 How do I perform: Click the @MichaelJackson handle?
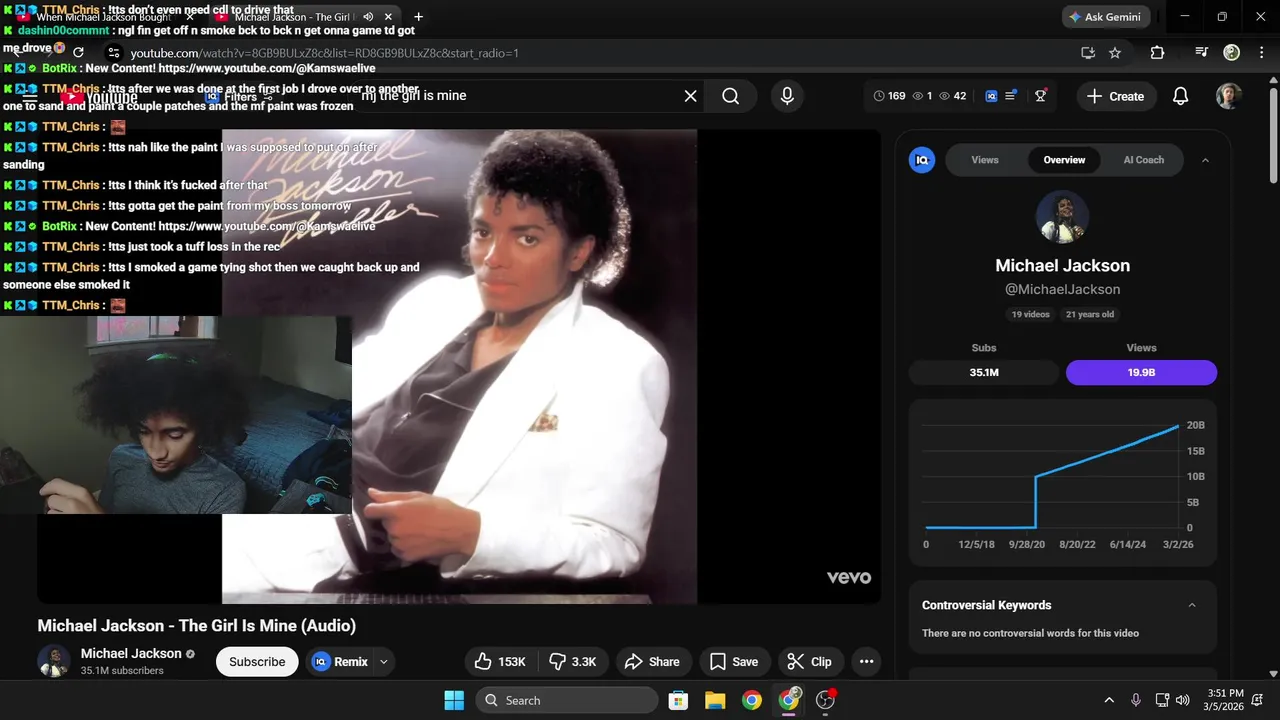click(1062, 289)
